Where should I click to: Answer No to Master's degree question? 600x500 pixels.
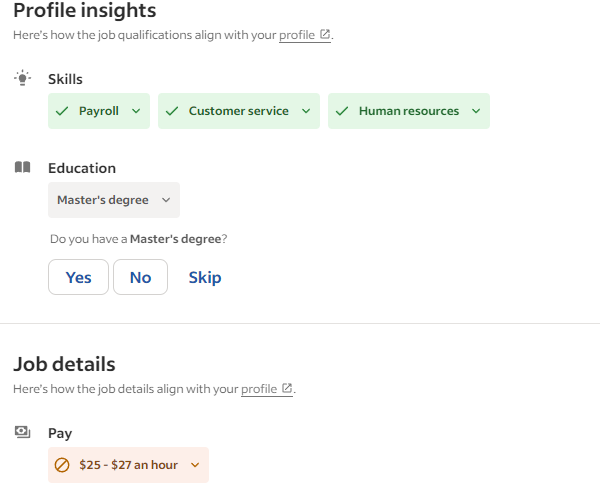[140, 277]
